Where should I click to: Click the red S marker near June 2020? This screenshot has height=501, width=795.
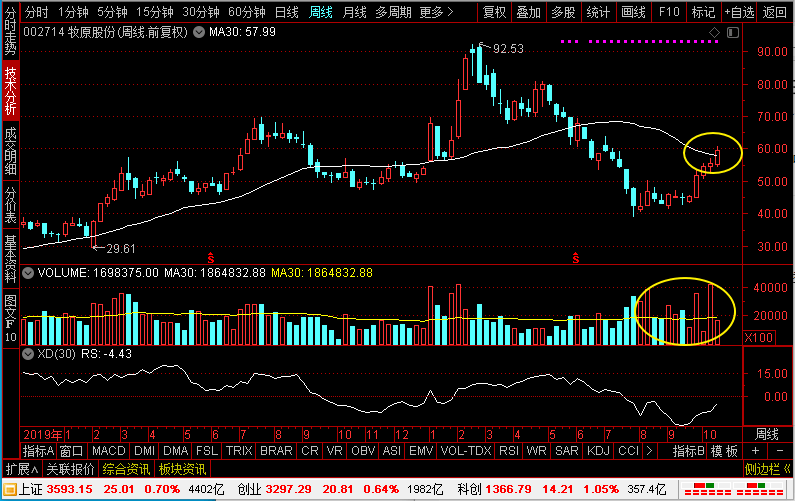click(575, 258)
